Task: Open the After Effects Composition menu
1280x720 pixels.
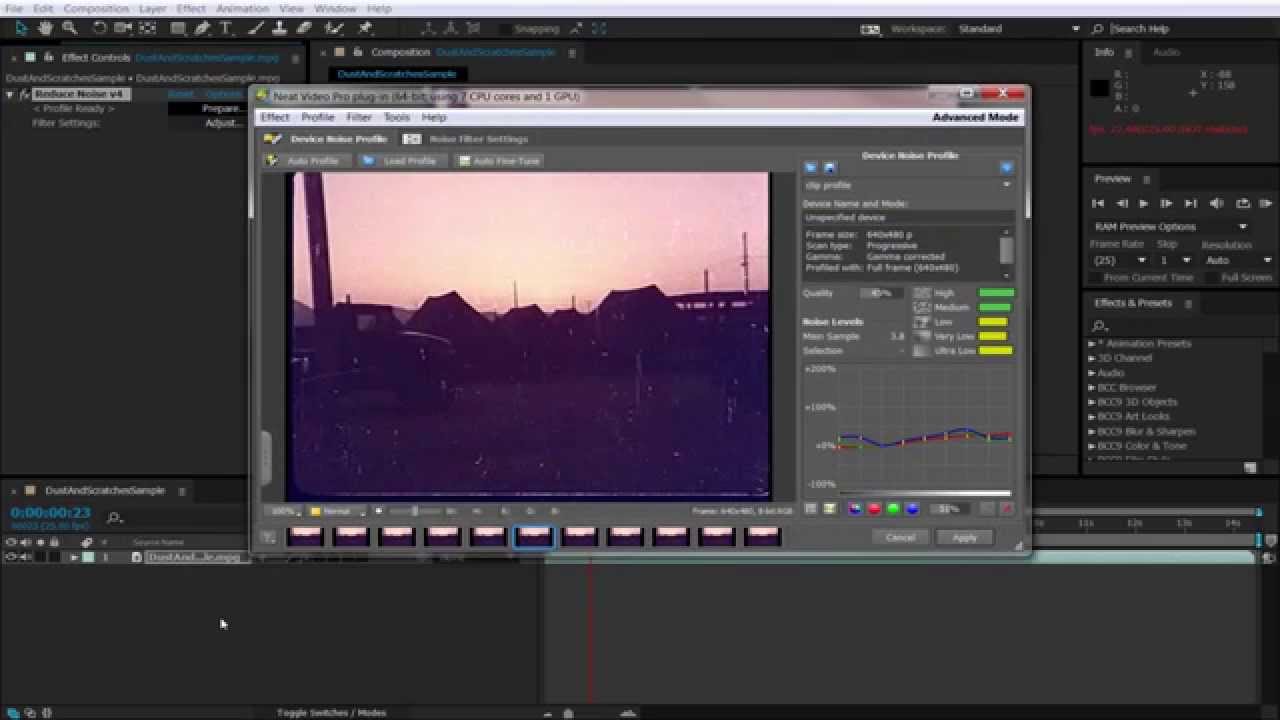Action: click(96, 8)
